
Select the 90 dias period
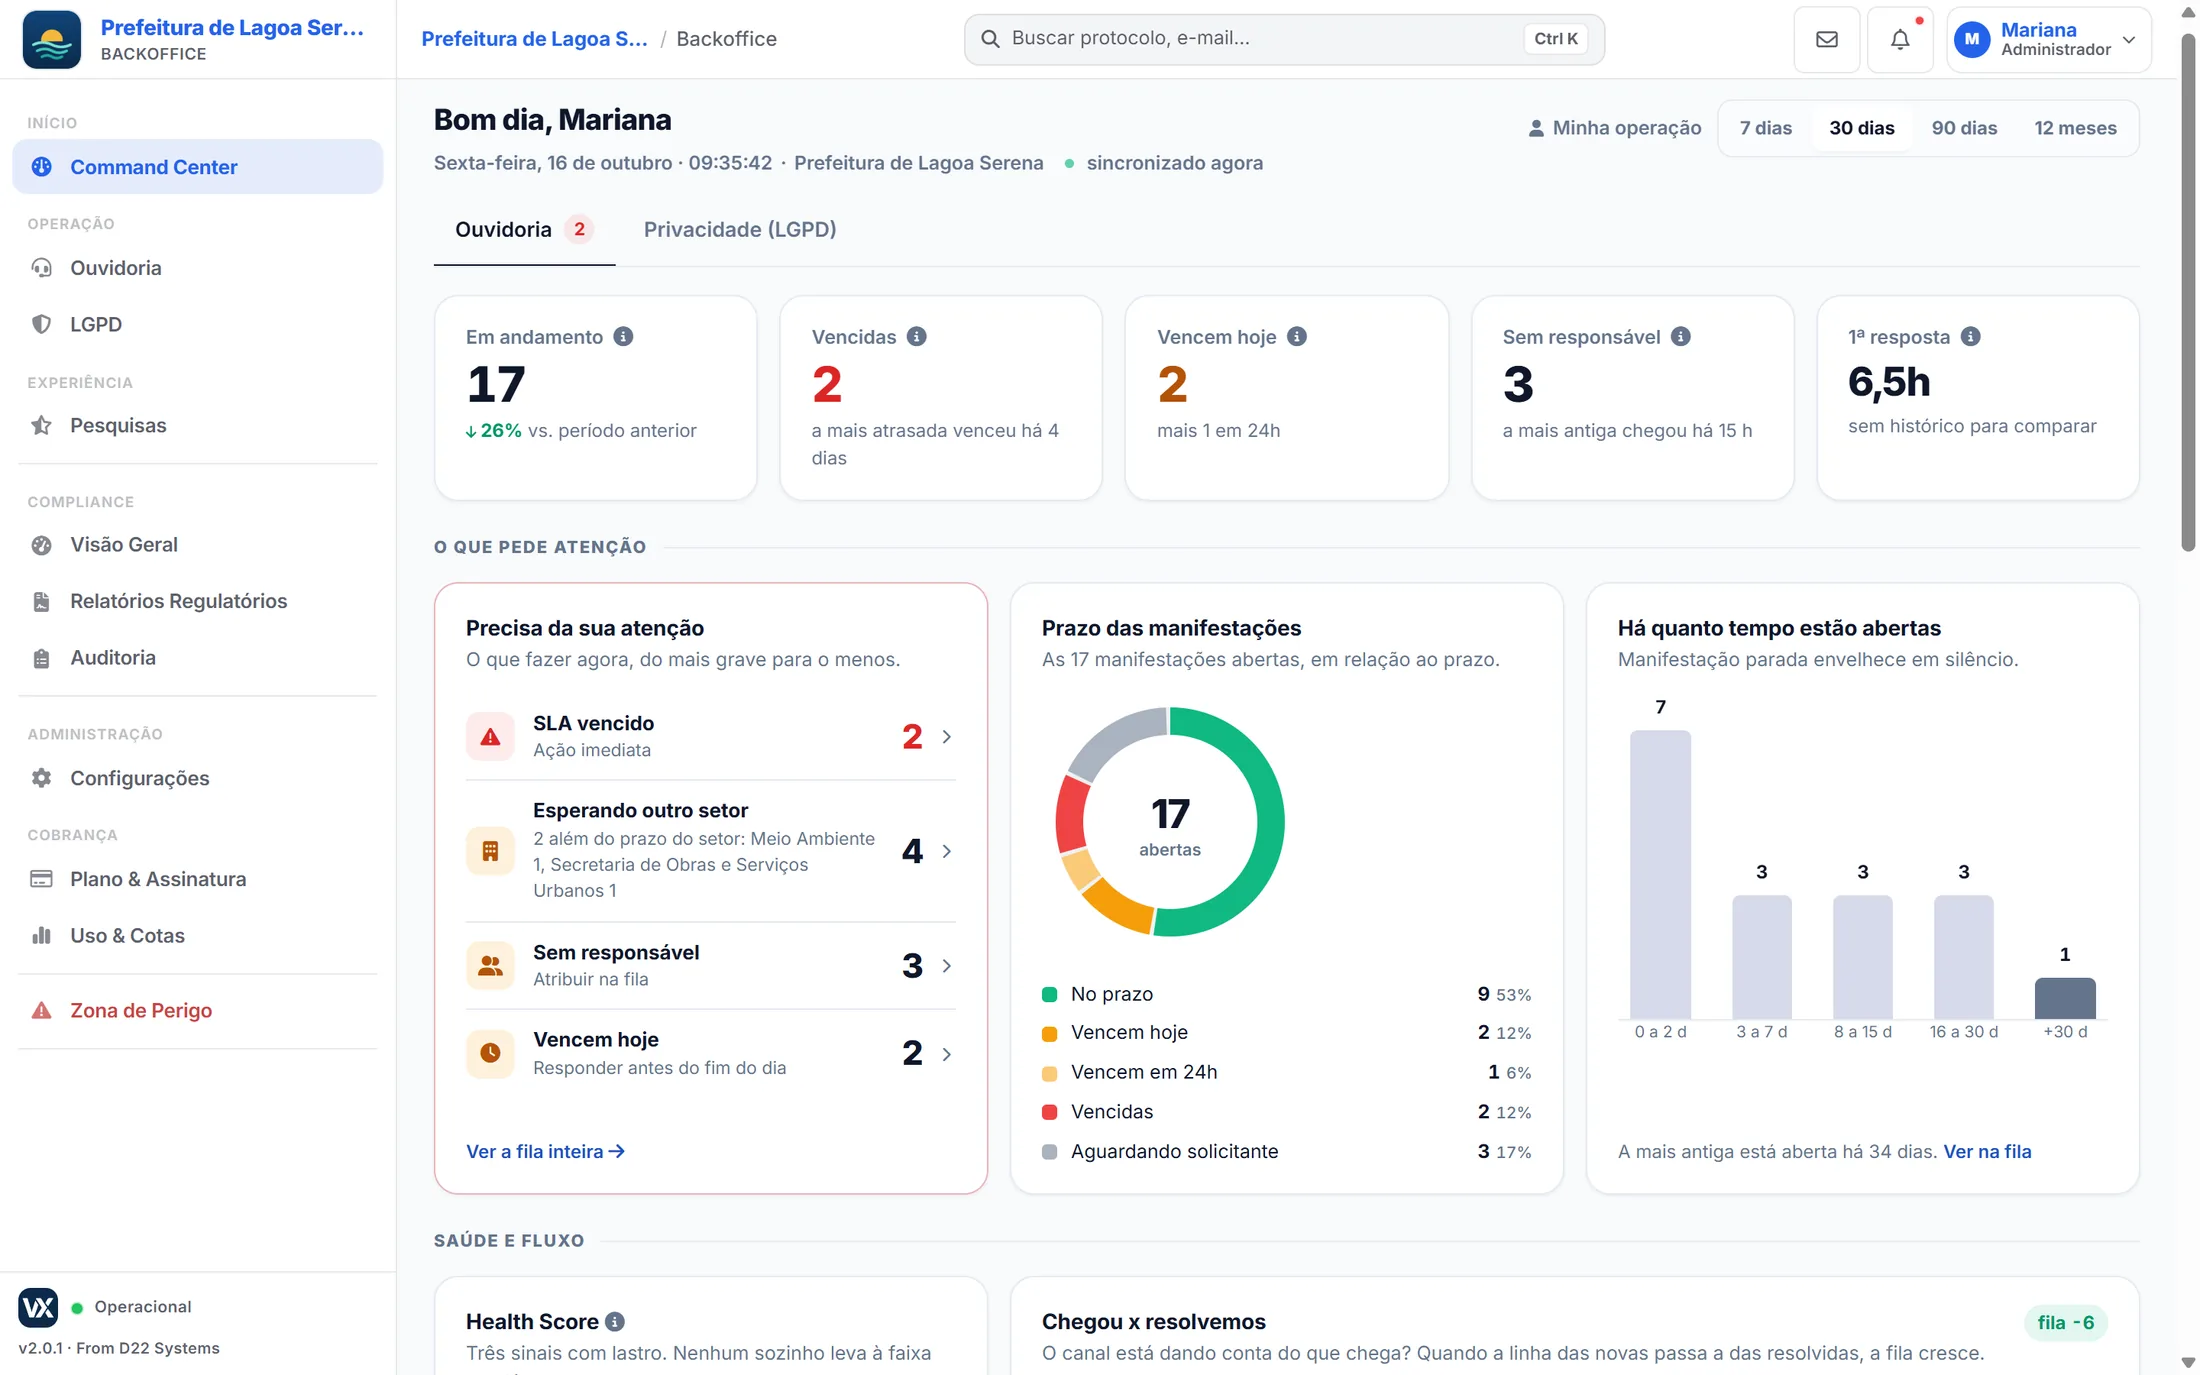tap(1964, 128)
